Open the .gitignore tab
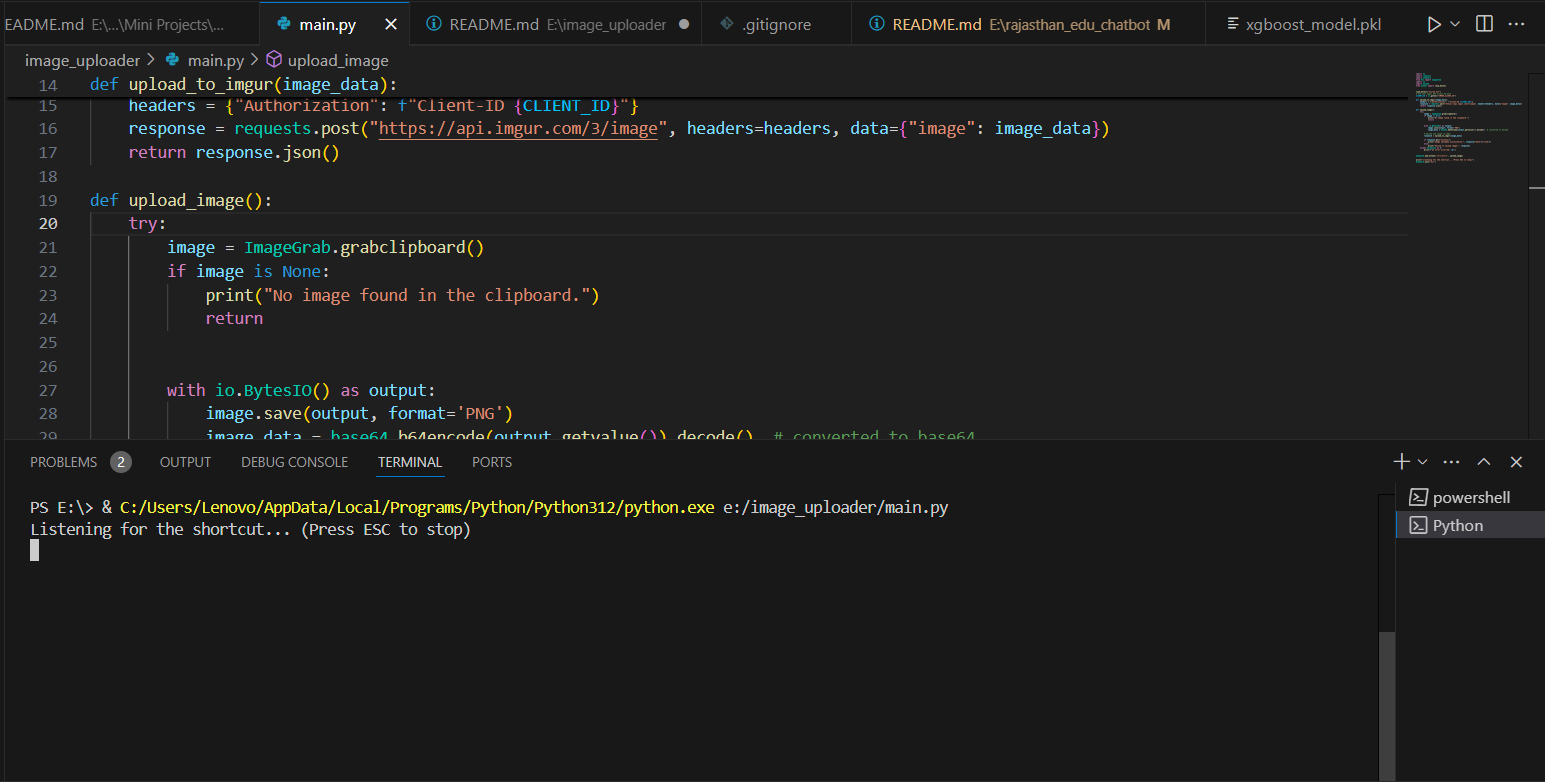Viewport: 1545px width, 782px height. click(x=776, y=24)
